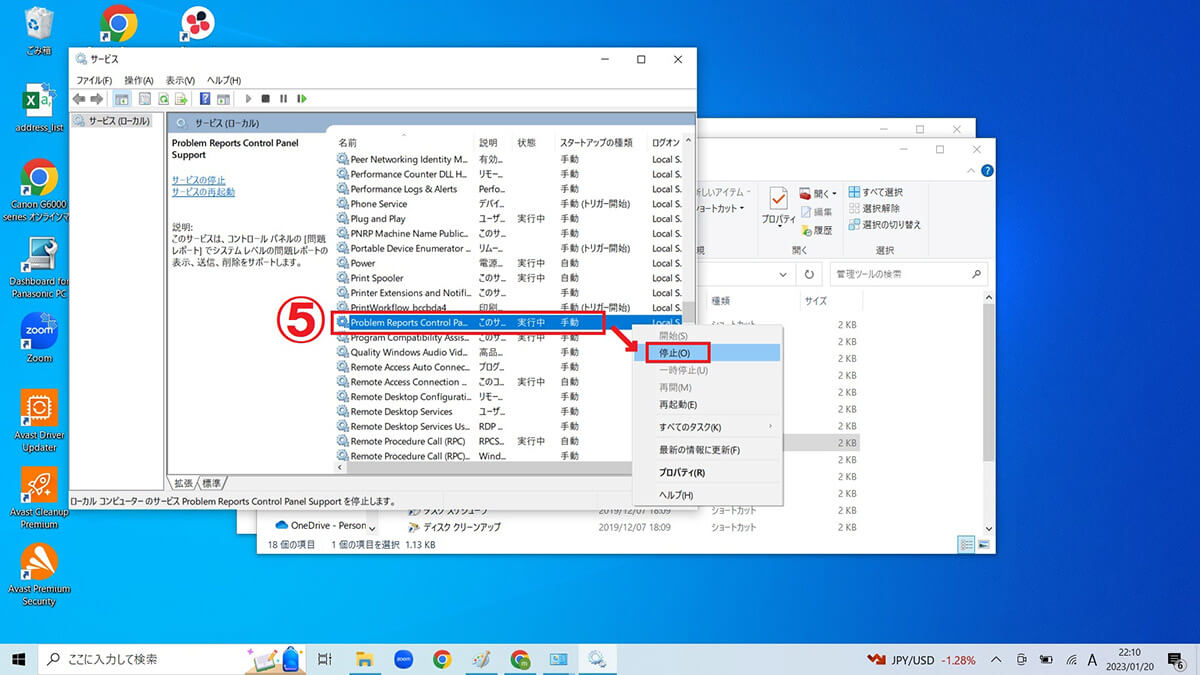The width and height of the screenshot is (1200, 675).
Task: Open Avast Driver Updater desktop icon
Action: coord(39,419)
